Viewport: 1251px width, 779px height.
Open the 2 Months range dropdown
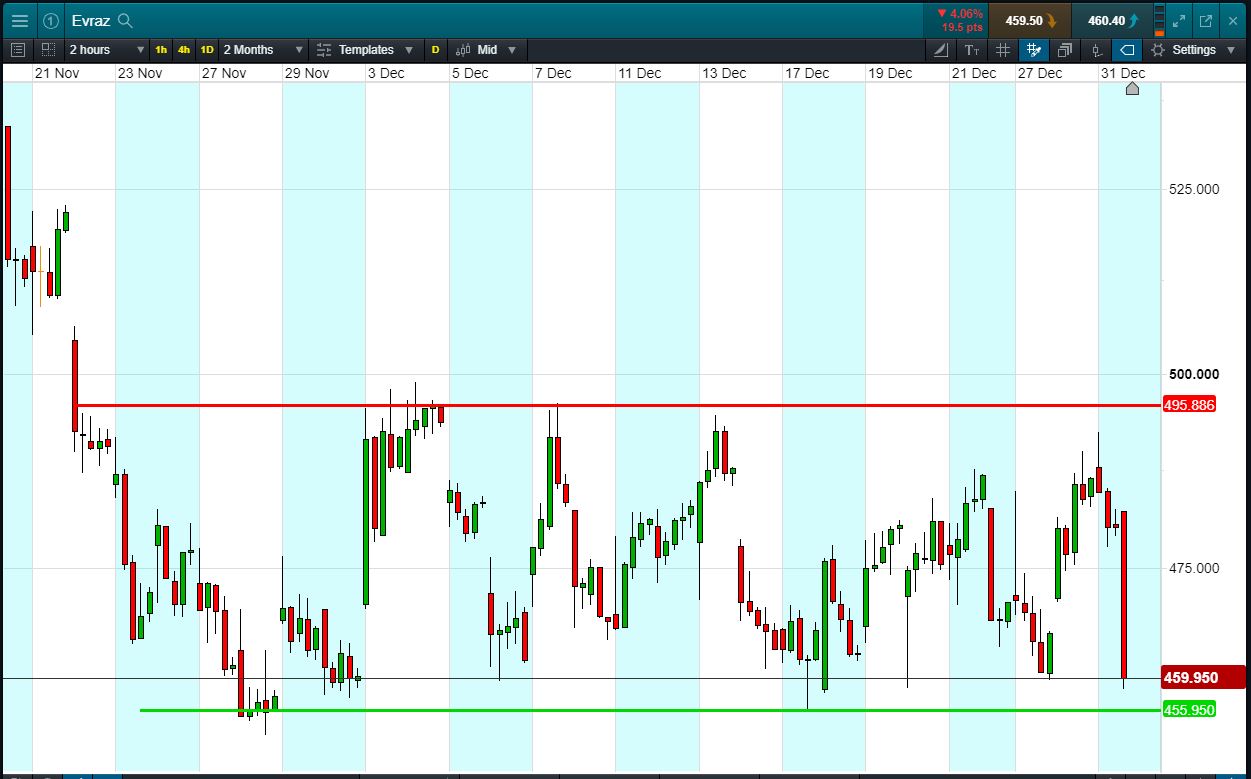click(263, 49)
